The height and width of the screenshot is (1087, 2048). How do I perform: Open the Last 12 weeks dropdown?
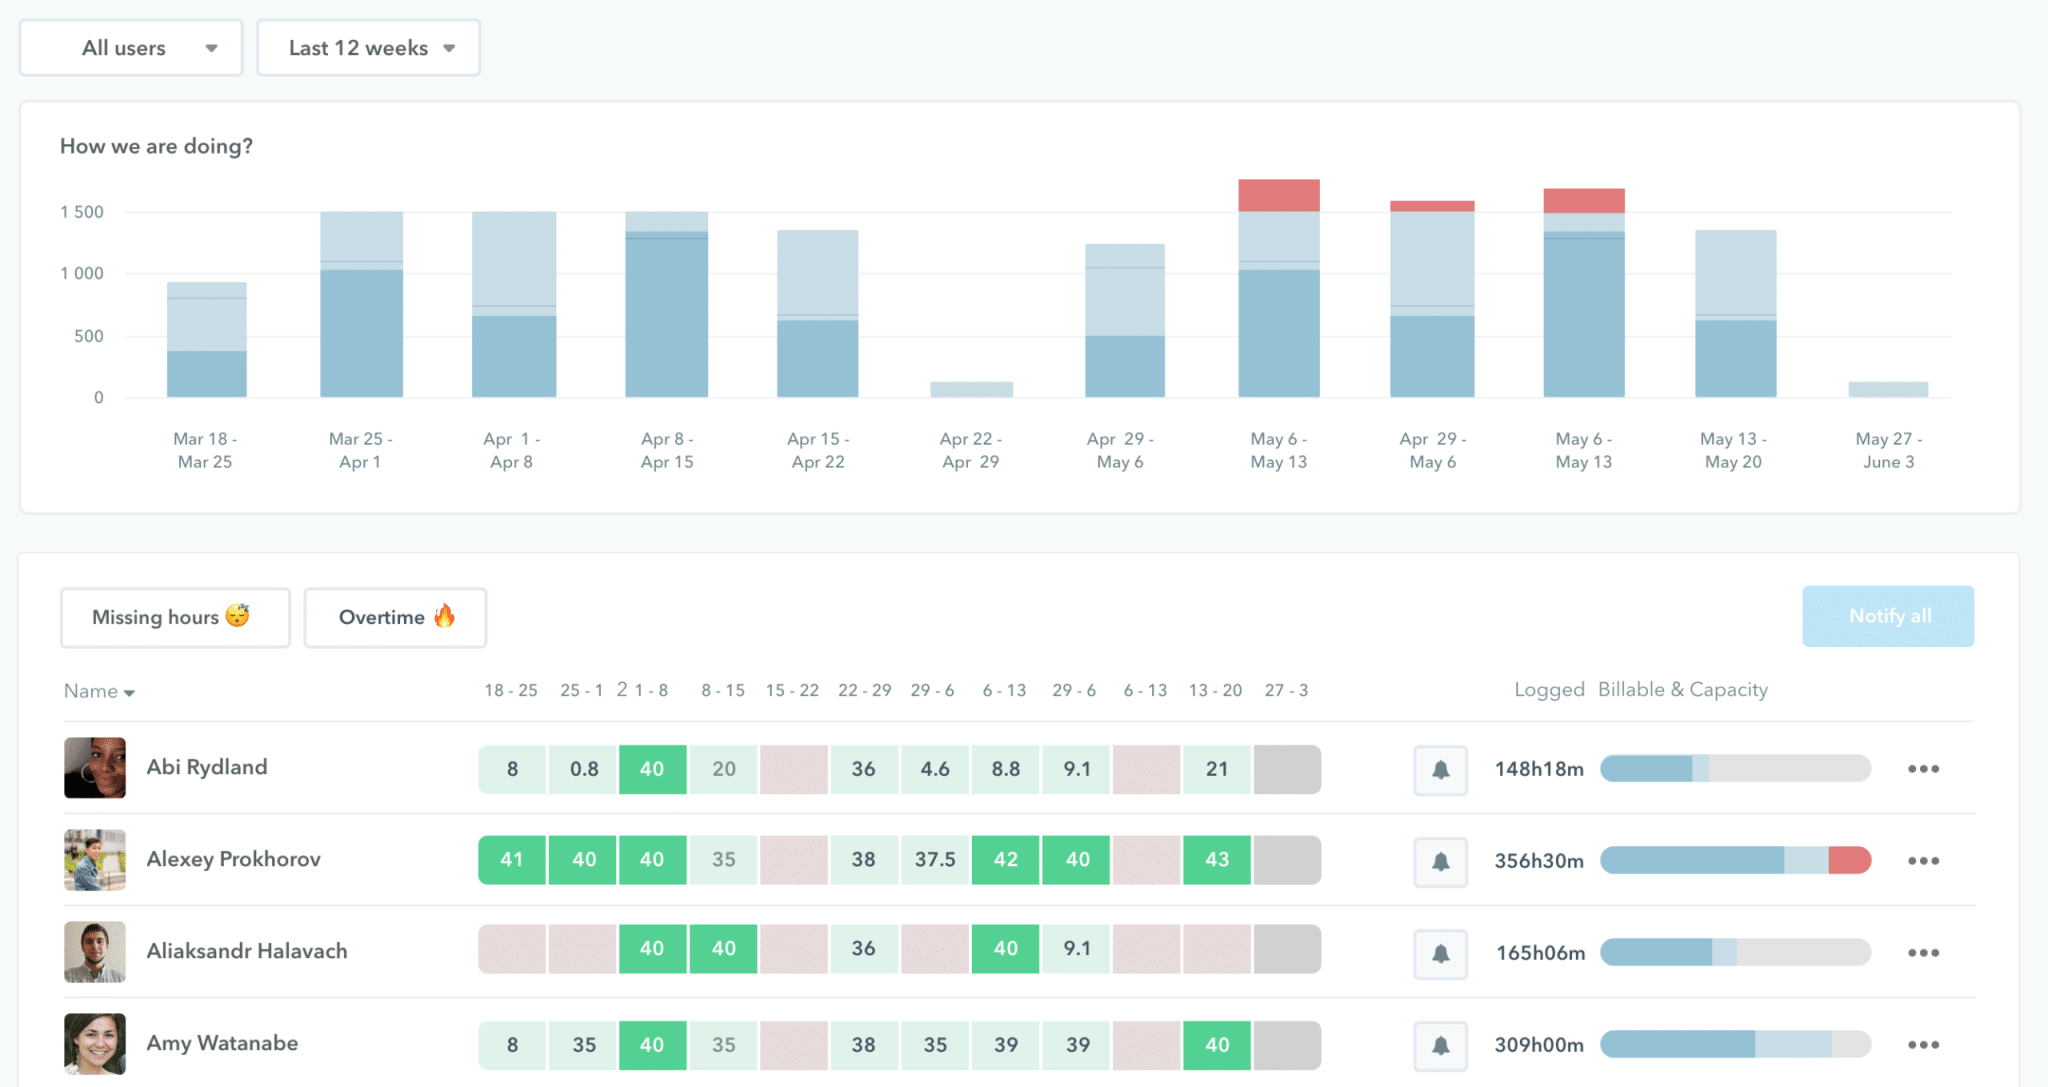pos(368,47)
